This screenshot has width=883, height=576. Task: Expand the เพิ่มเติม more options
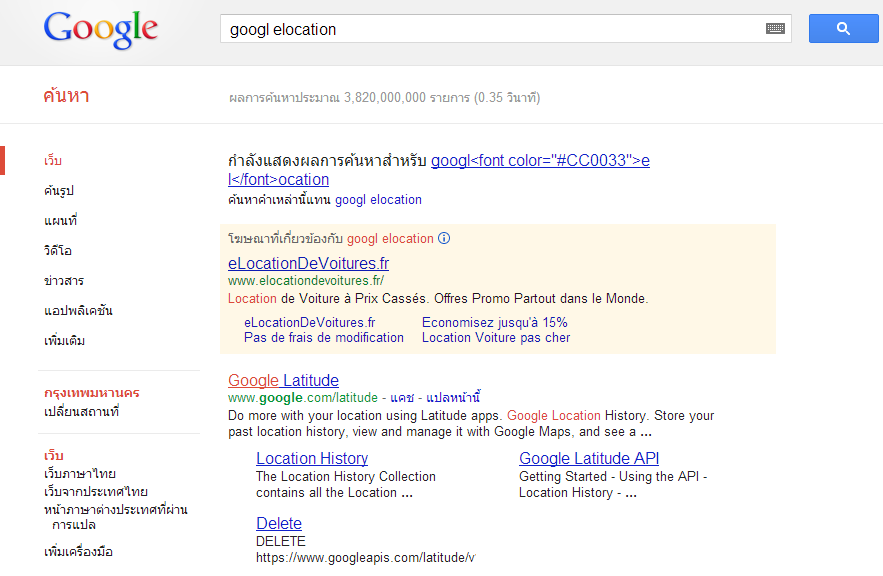(x=65, y=341)
